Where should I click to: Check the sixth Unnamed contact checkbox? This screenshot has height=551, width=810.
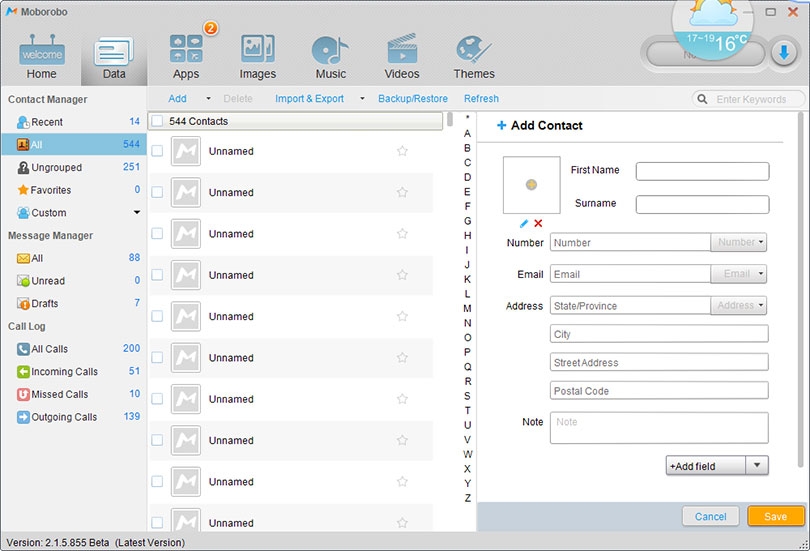point(157,357)
